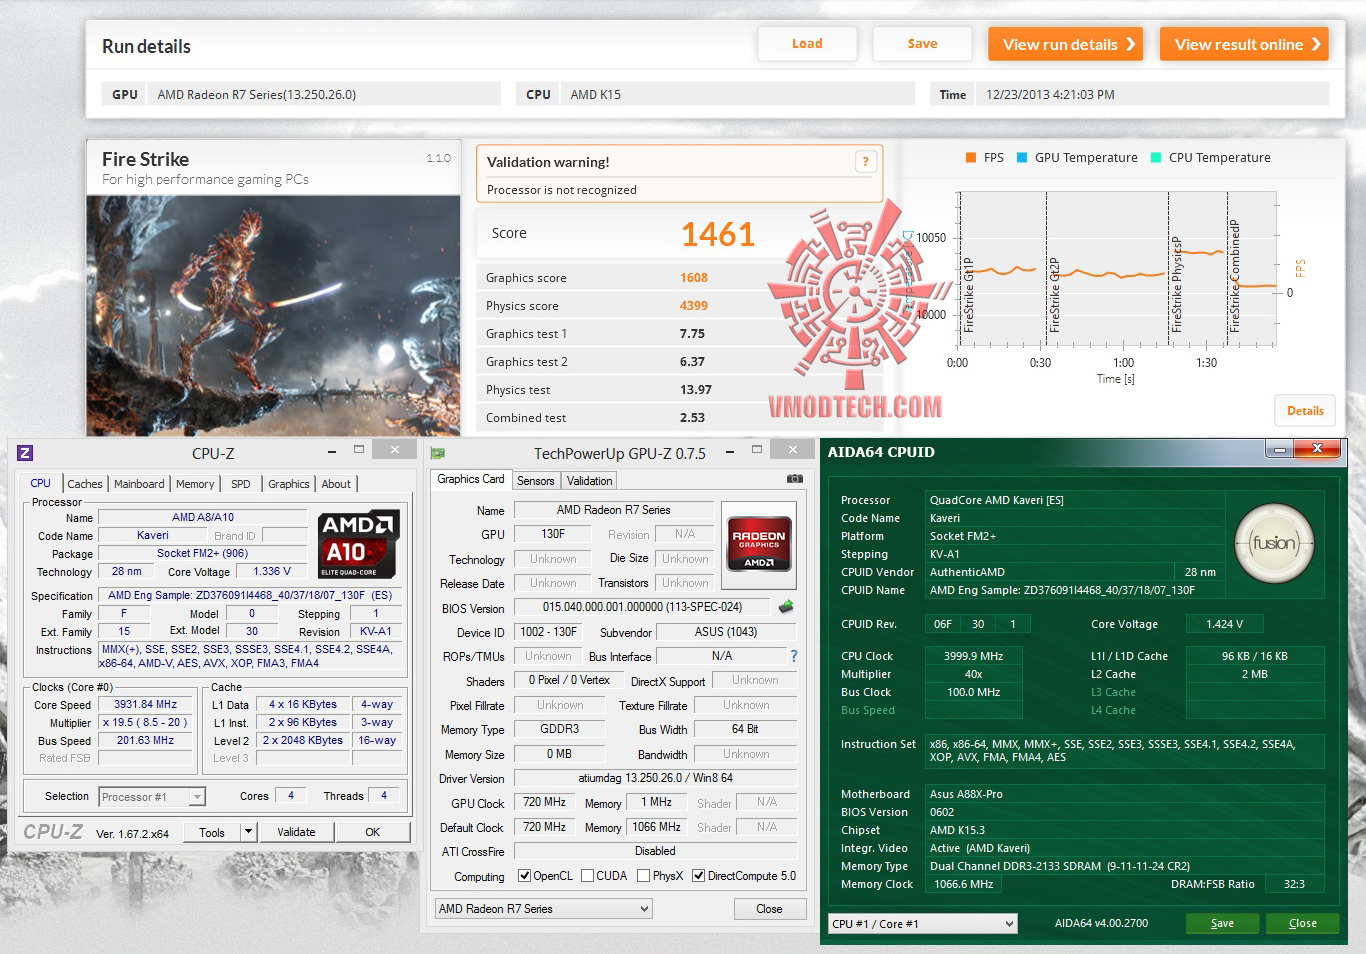Maximize the GPU-Z window
The width and height of the screenshot is (1366, 954).
[x=757, y=450]
